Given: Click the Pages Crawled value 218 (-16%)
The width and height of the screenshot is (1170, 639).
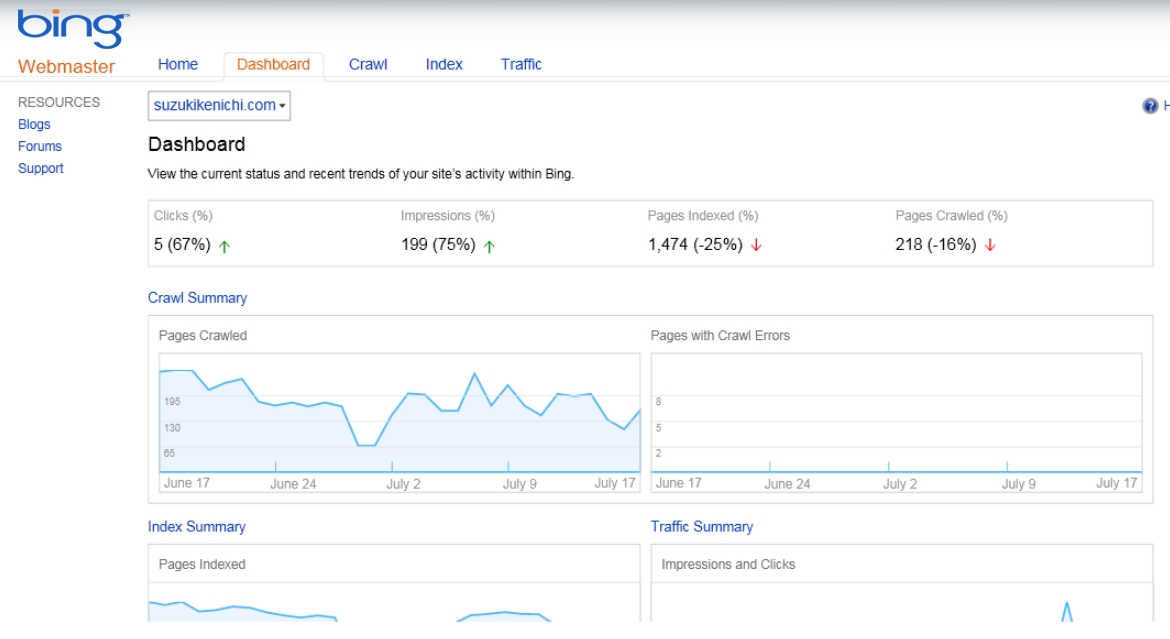Looking at the screenshot, I should pyautogui.click(x=936, y=245).
